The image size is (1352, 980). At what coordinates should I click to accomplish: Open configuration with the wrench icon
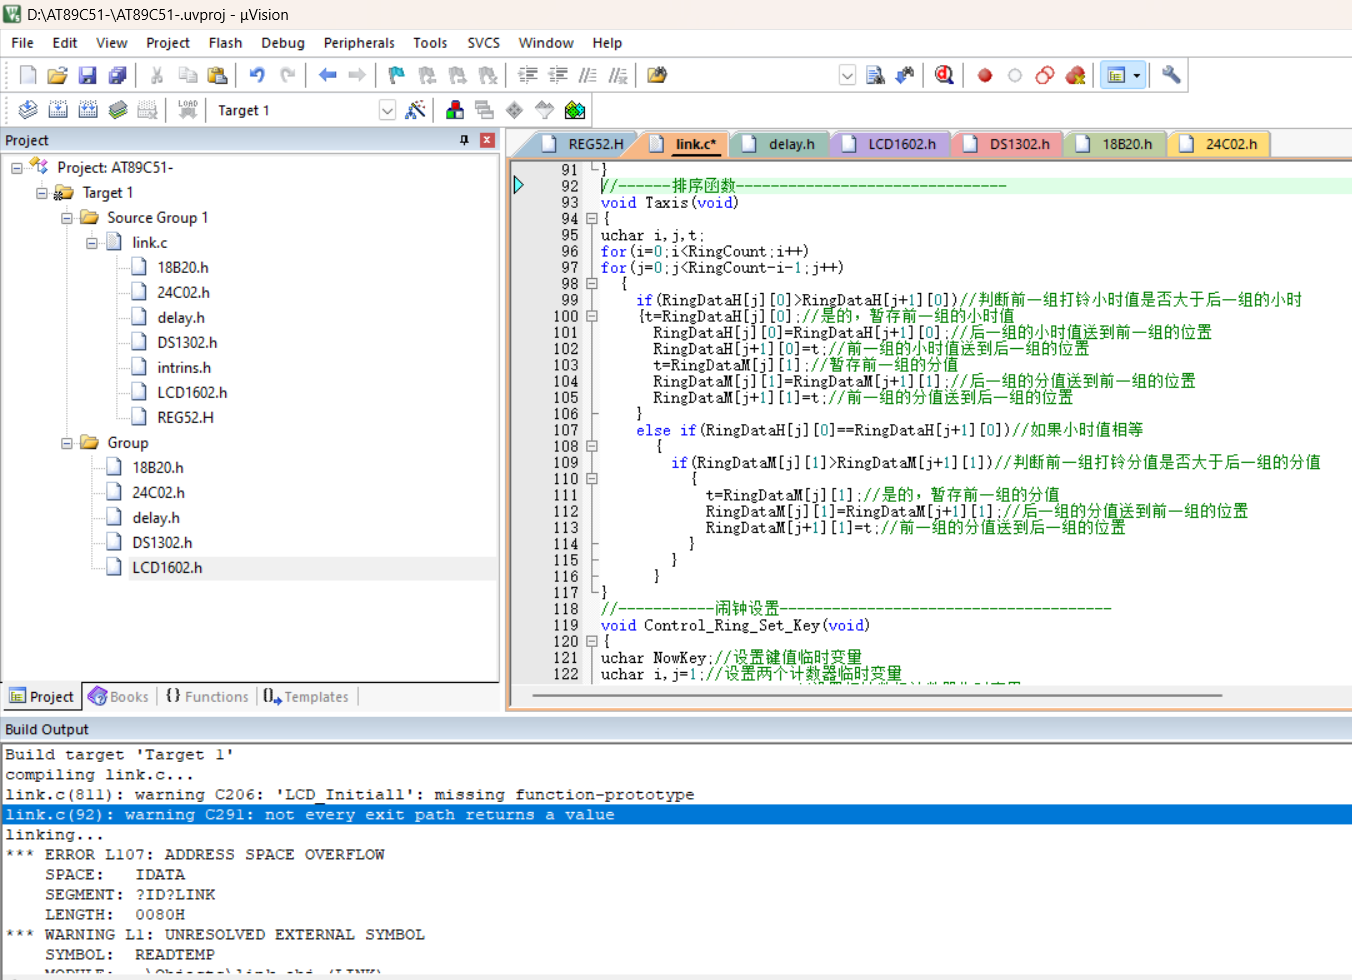(x=1171, y=75)
